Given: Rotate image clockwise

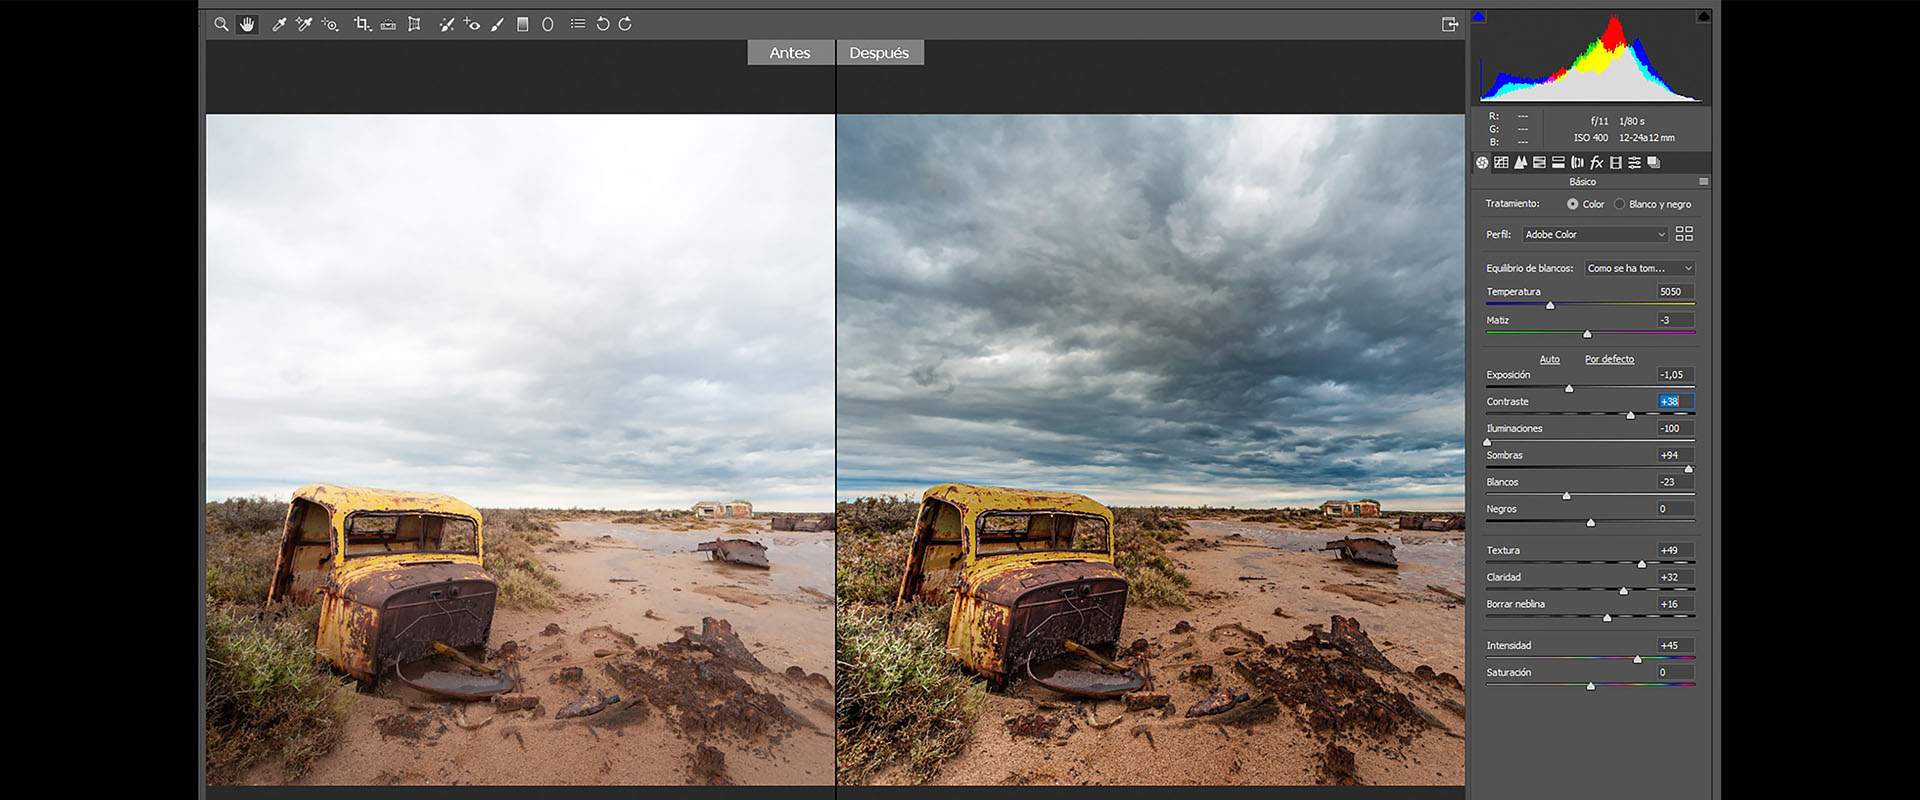Looking at the screenshot, I should click(625, 24).
